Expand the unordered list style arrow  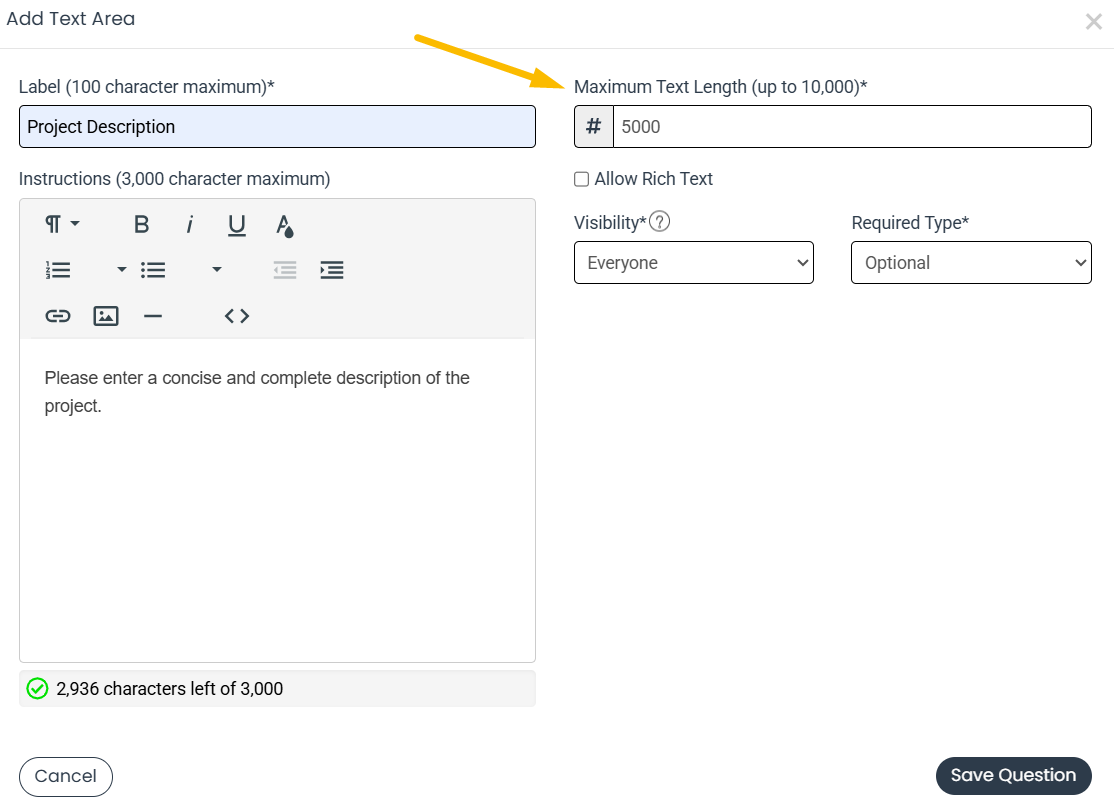[216, 270]
